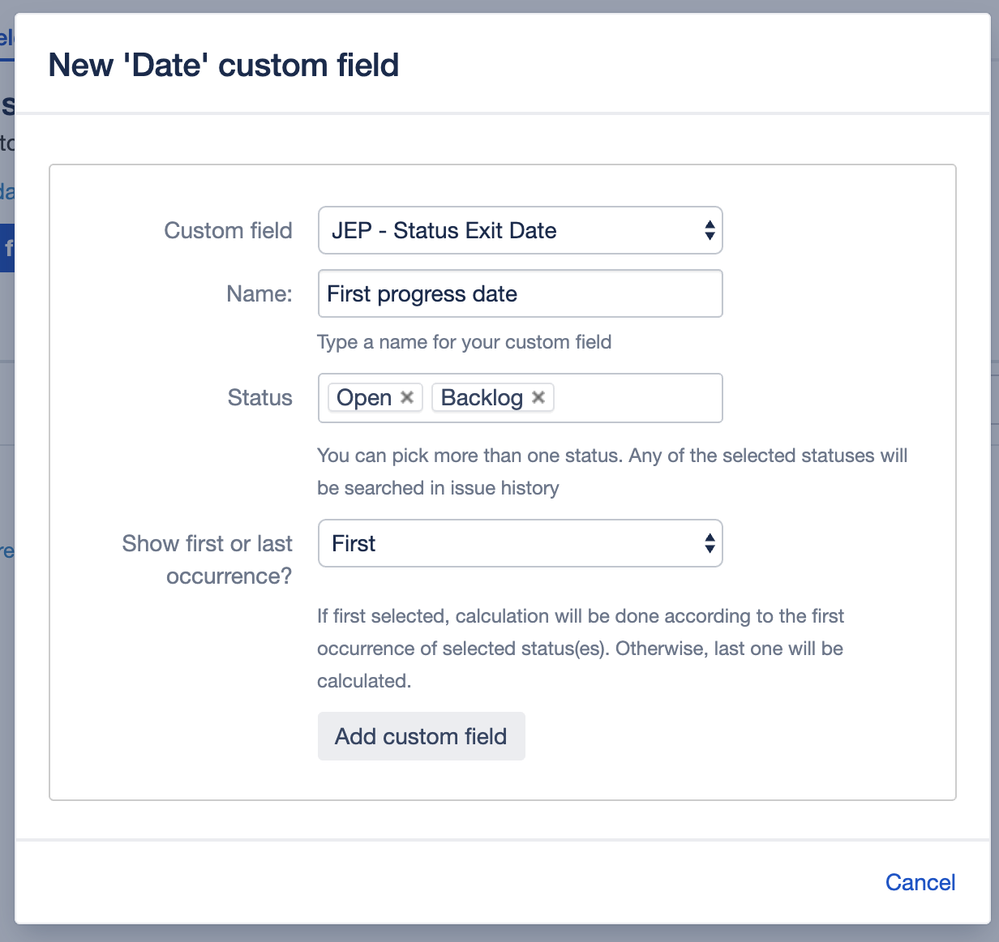Click the "New 'Date' custom field" dialog title
Screen dimensions: 999x942
(224, 66)
